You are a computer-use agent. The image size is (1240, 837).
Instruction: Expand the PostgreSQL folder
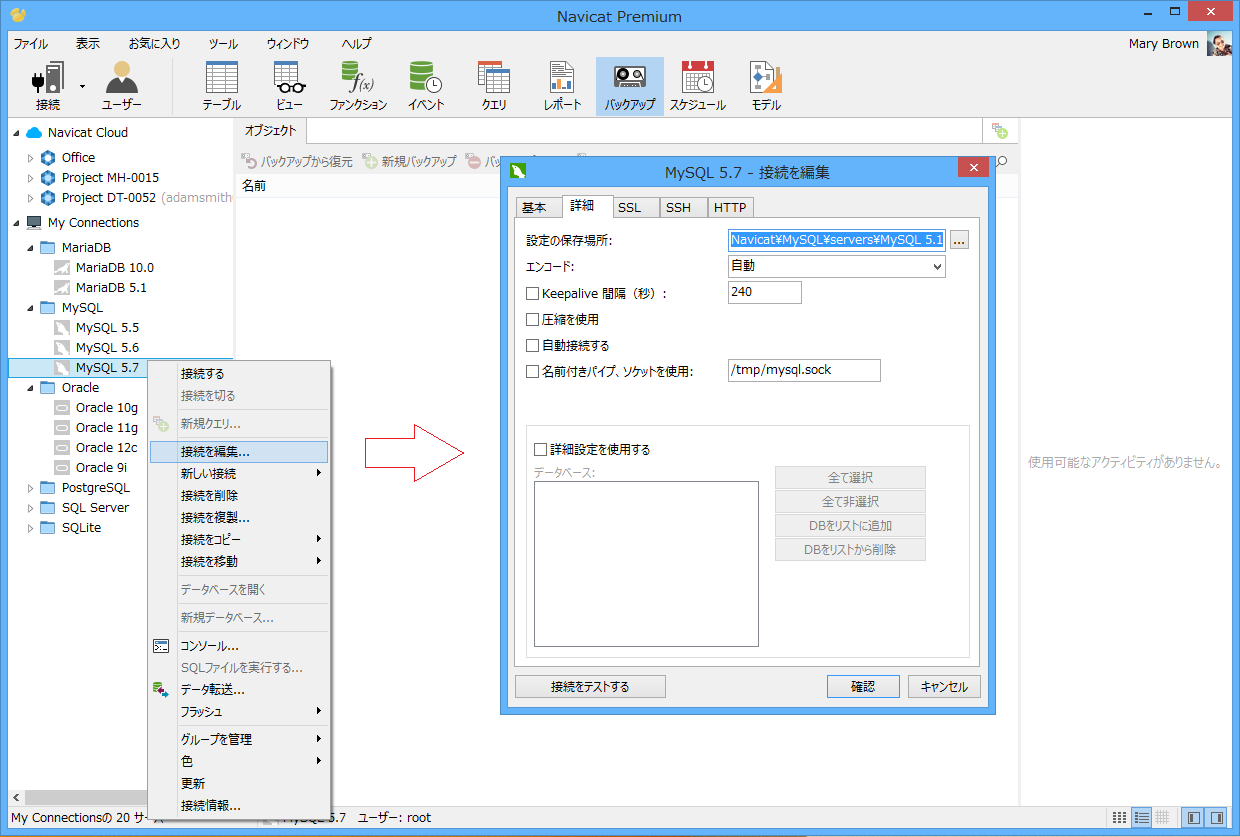[x=31, y=488]
